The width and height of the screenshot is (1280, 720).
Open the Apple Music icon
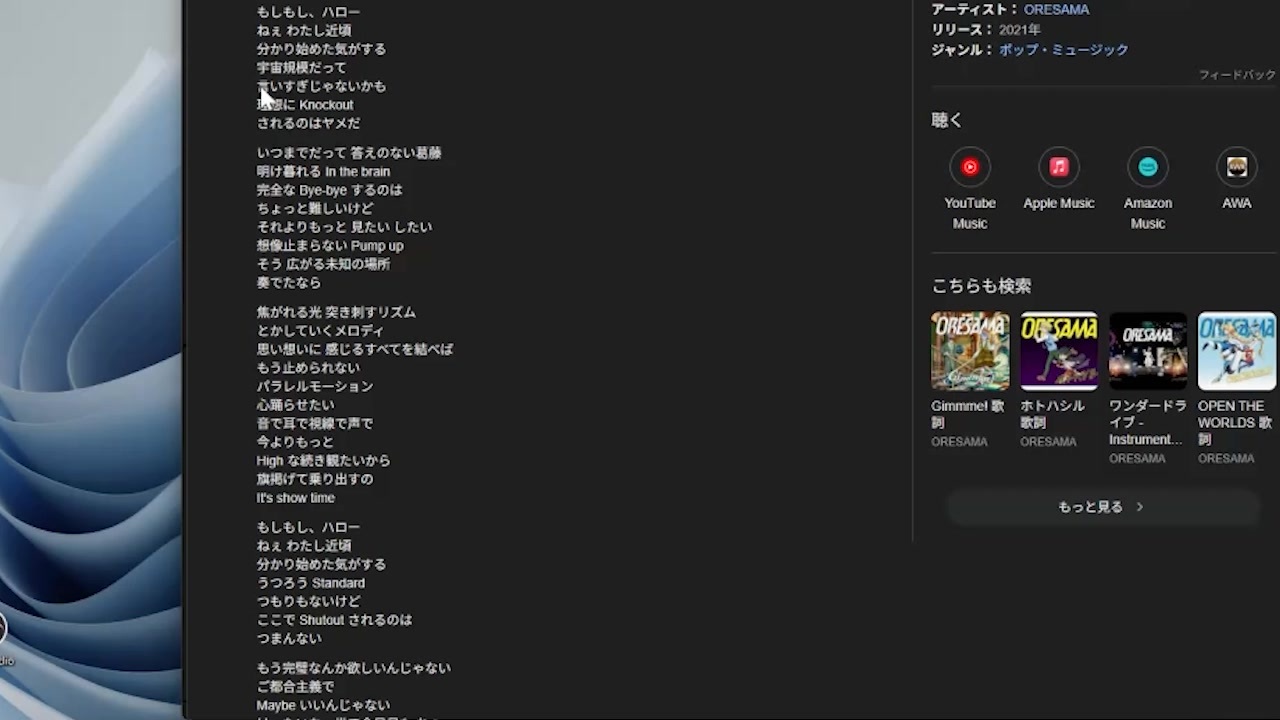(x=1059, y=167)
